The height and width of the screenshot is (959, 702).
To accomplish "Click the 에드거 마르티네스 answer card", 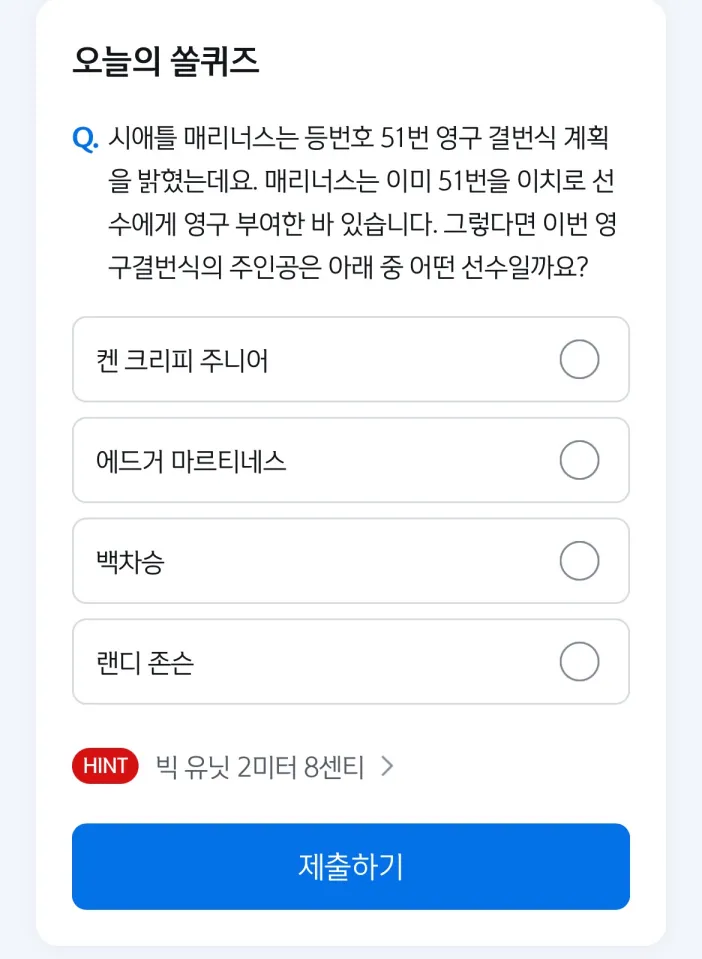I will [x=300, y=460].
